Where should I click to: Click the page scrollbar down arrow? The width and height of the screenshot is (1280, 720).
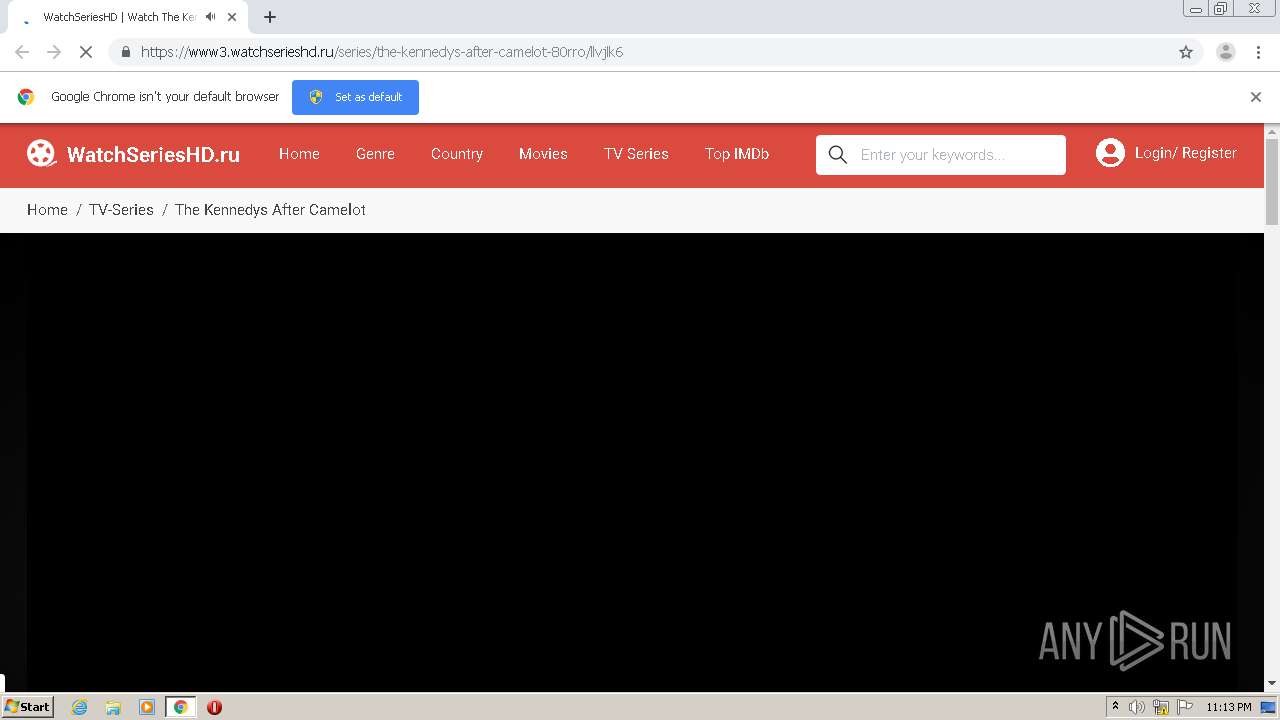[x=1272, y=683]
